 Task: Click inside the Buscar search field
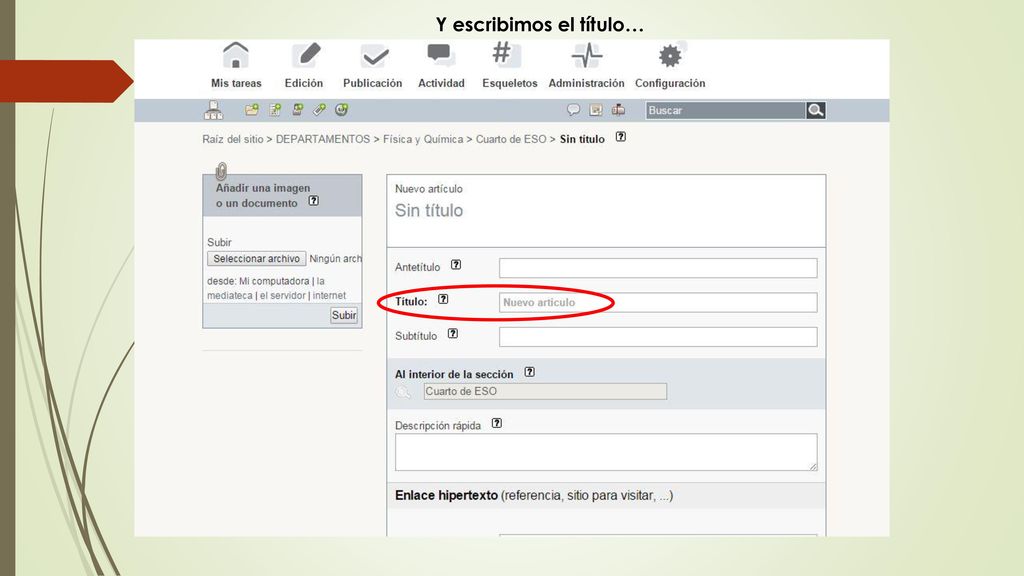pos(725,110)
